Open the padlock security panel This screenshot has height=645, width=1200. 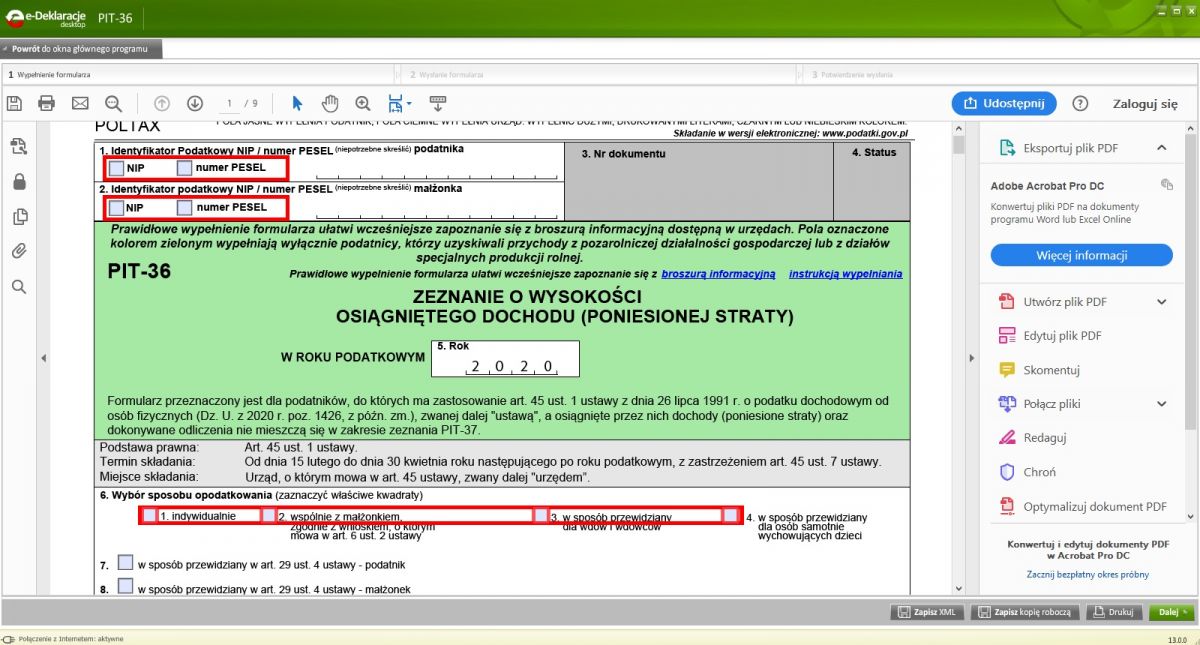18,182
